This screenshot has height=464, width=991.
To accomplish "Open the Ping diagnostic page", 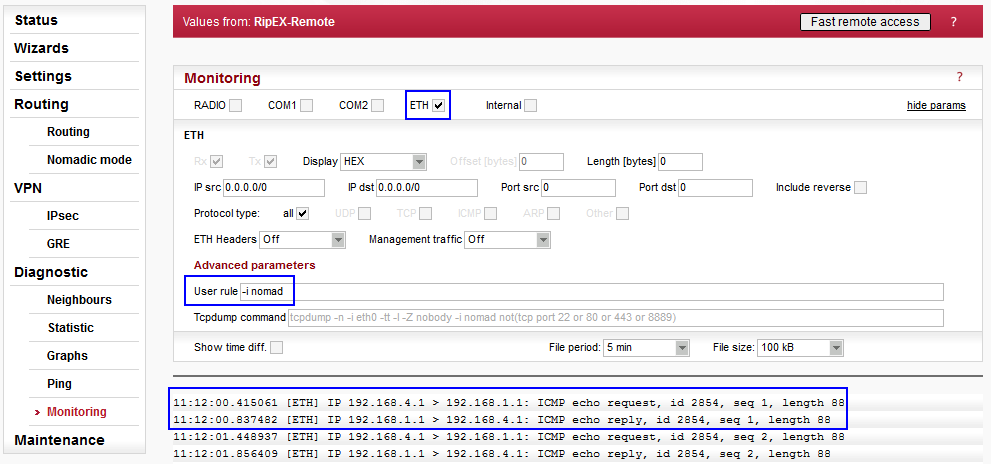I will [59, 384].
